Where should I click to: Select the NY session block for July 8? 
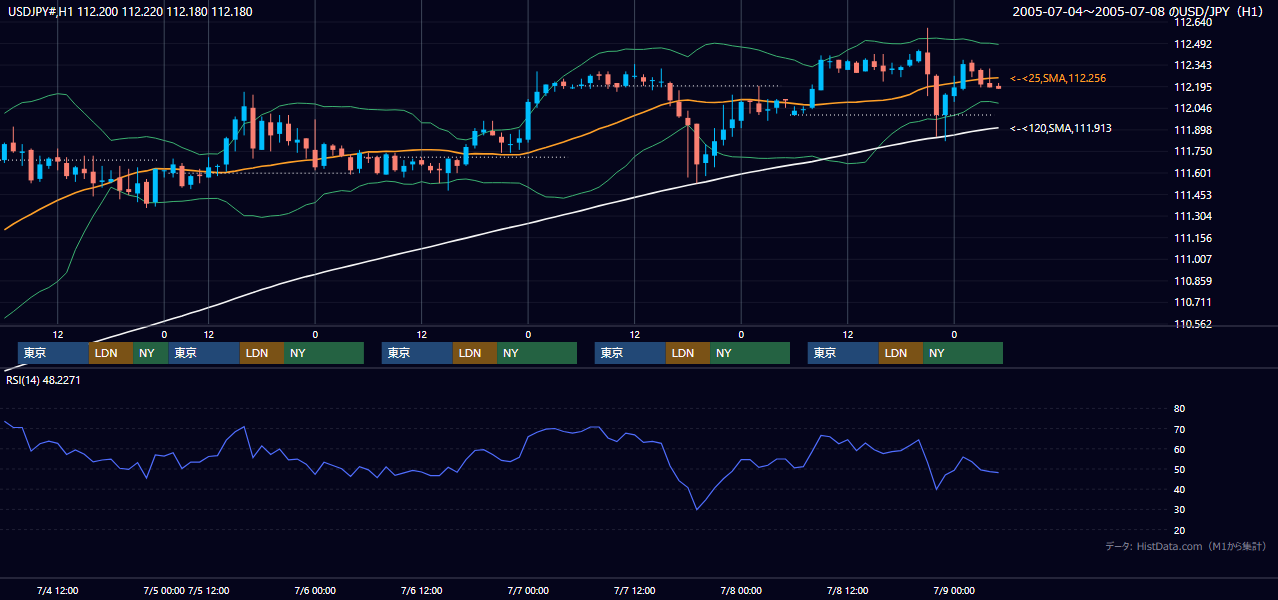963,353
